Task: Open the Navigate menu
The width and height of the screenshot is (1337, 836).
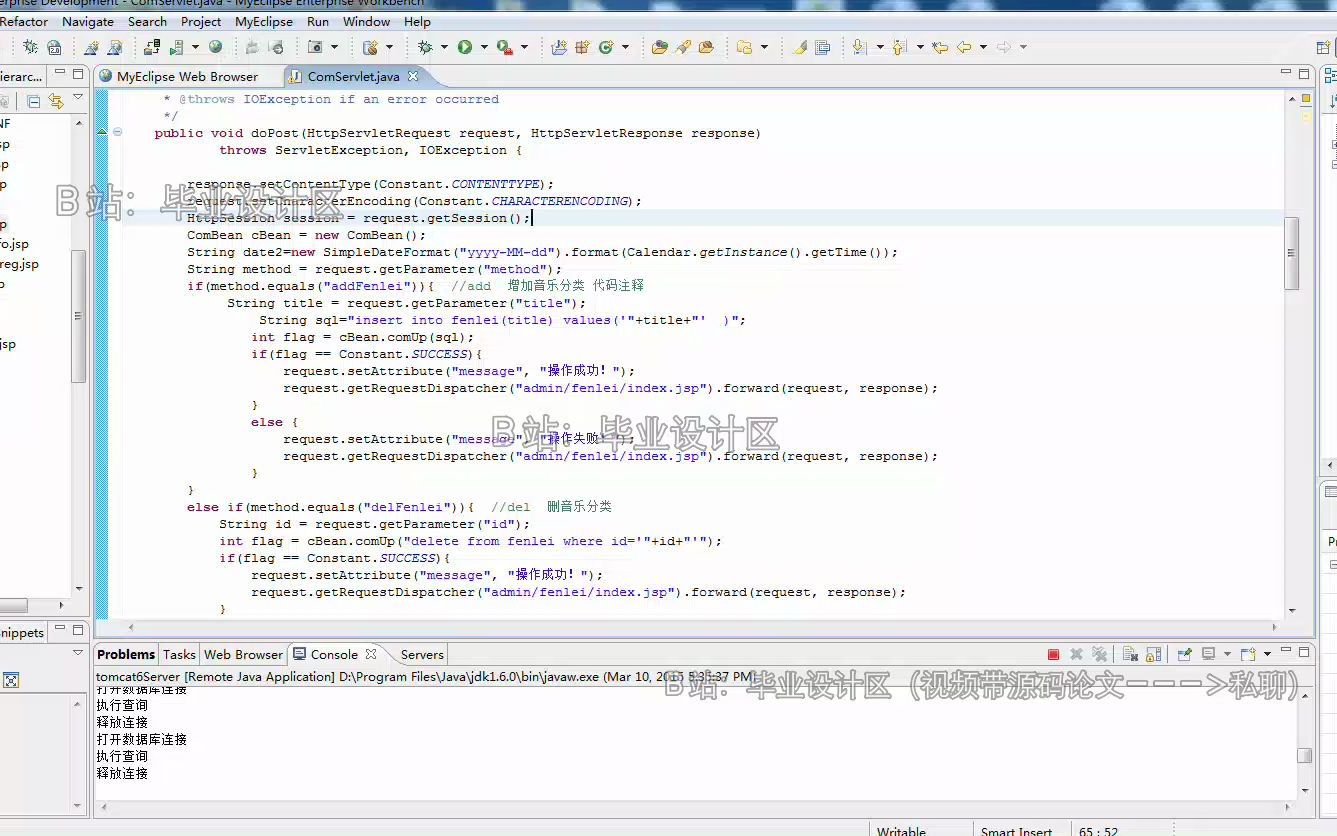Action: point(88,21)
